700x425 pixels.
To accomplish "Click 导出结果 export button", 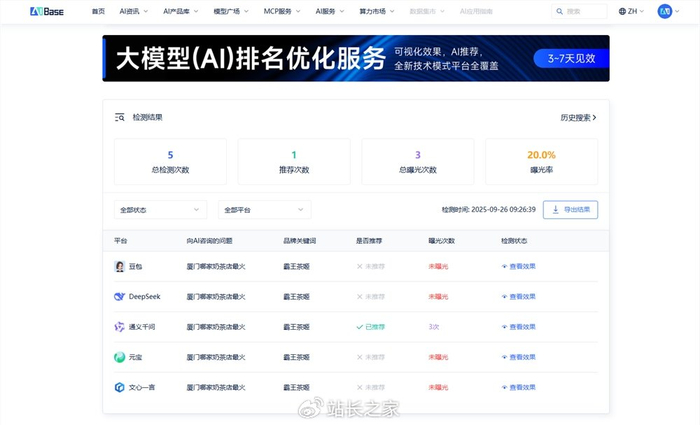I will [x=570, y=209].
